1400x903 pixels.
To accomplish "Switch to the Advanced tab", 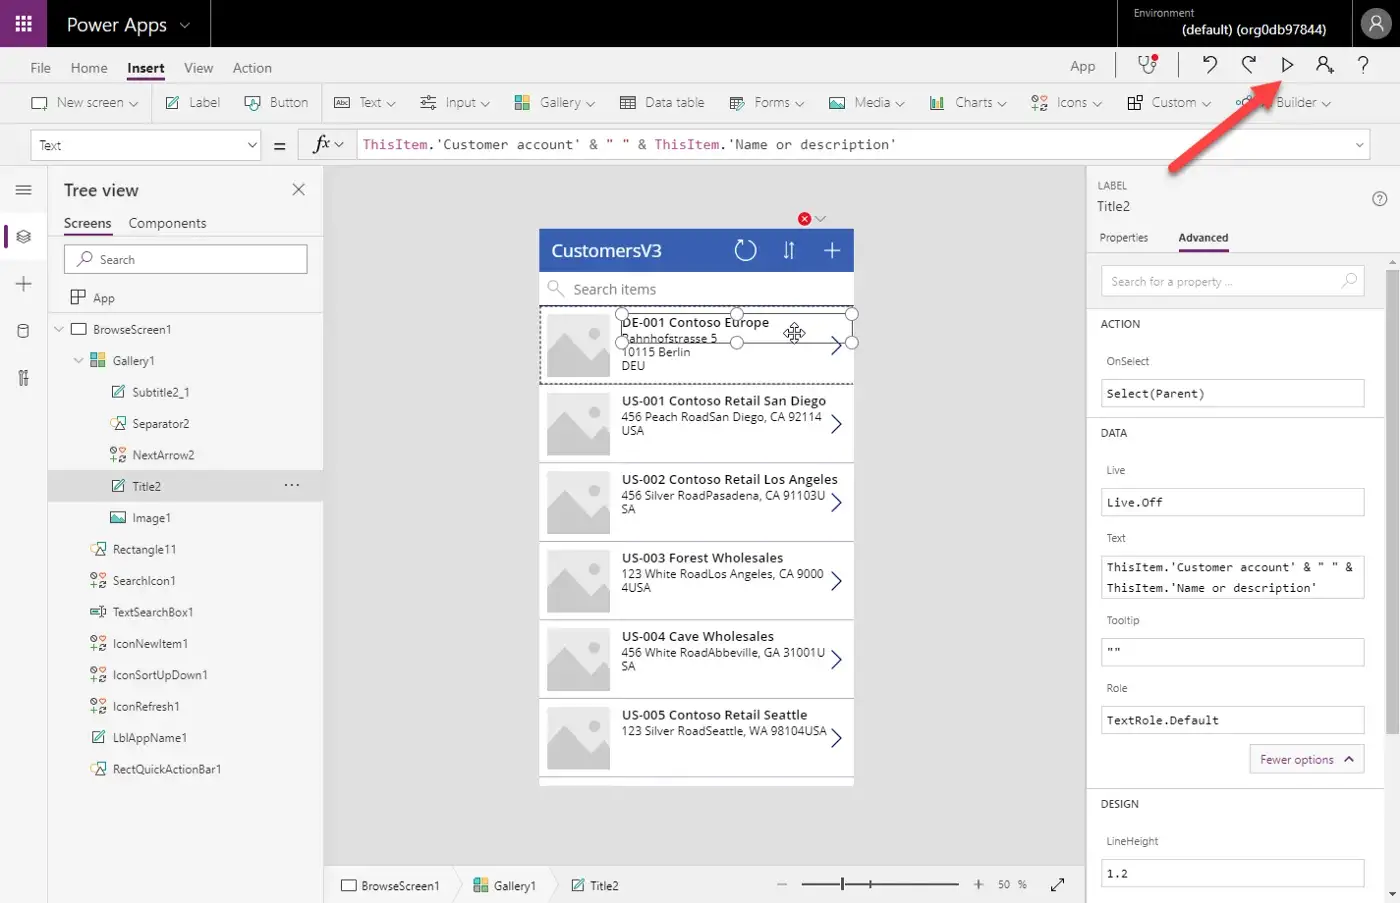I will 1203,238.
